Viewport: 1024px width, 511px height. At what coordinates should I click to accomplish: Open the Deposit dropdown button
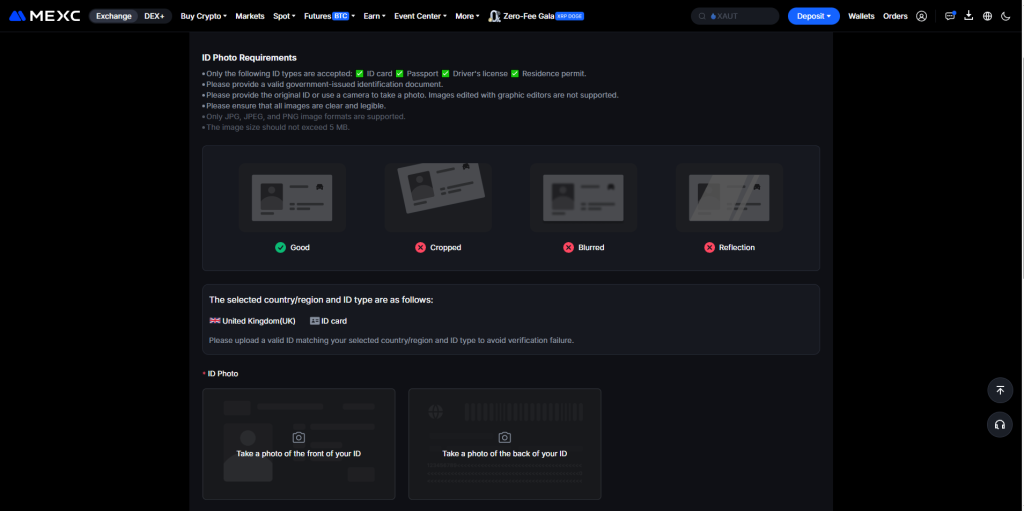[x=813, y=16]
